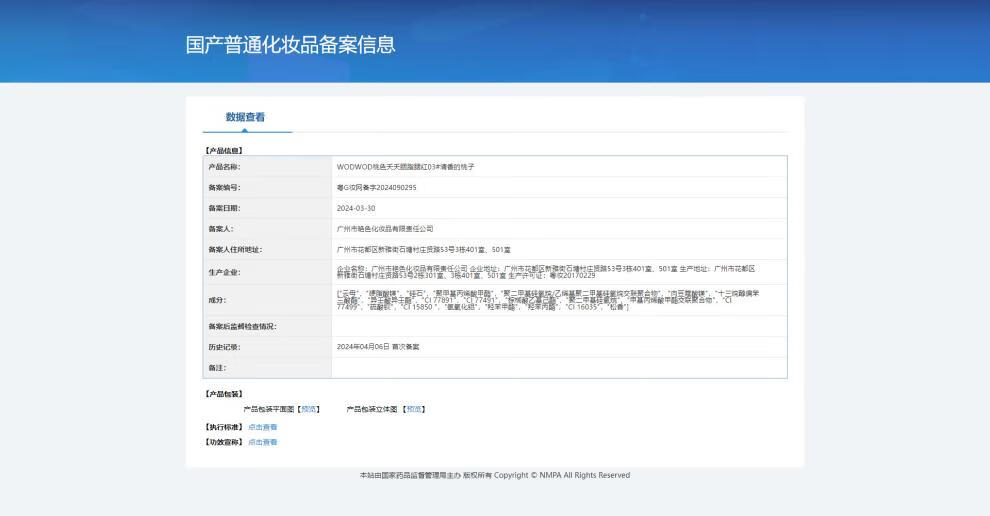This screenshot has width=990, height=516.
Task: Click the 产品包装立体图 label text
Action: (x=372, y=409)
